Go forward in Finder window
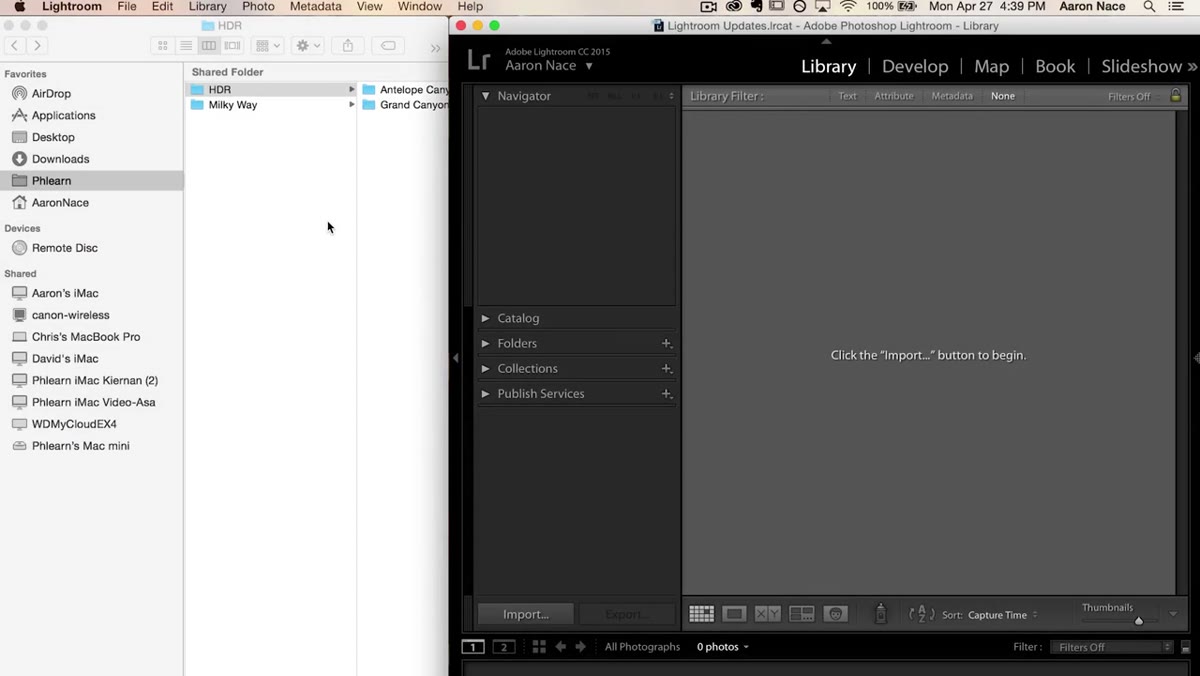Viewport: 1200px width, 676px height. [38, 46]
